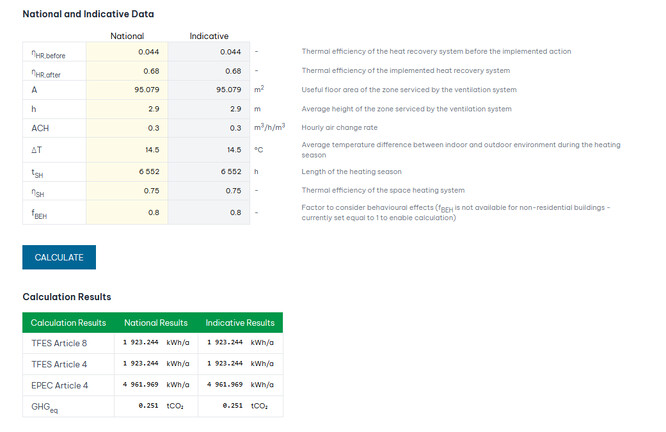666x432 pixels.
Task: Click National floor area A field
Action: [127, 90]
